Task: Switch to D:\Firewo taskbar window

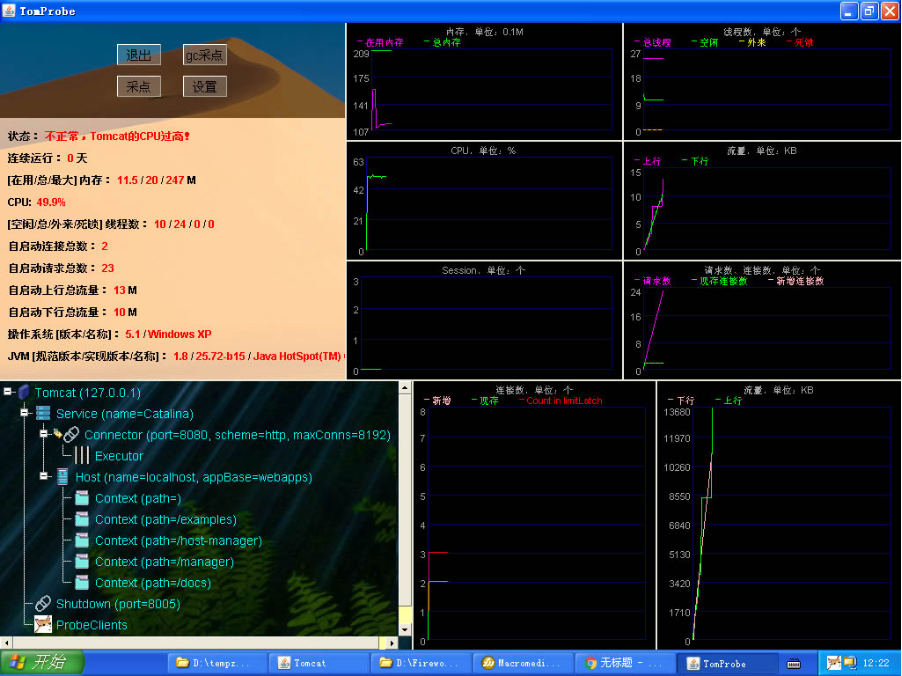Action: click(422, 663)
